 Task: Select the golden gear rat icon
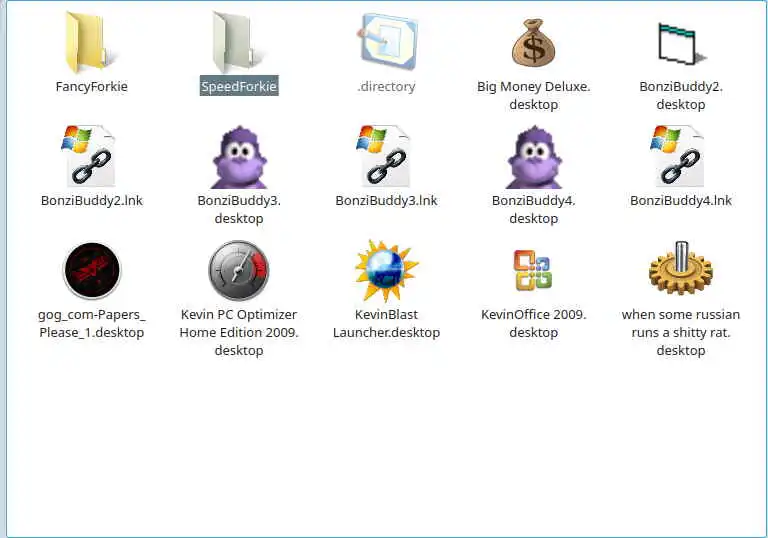[681, 268]
